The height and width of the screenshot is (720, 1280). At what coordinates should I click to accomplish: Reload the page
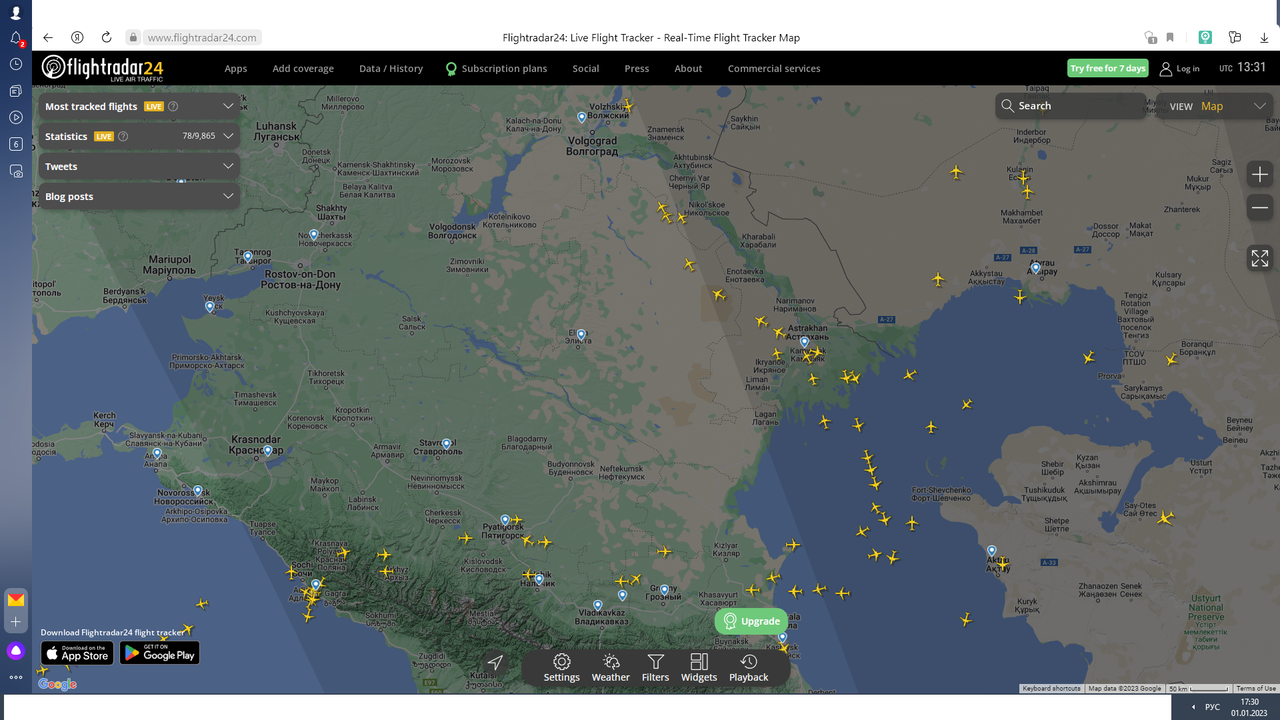coord(106,38)
